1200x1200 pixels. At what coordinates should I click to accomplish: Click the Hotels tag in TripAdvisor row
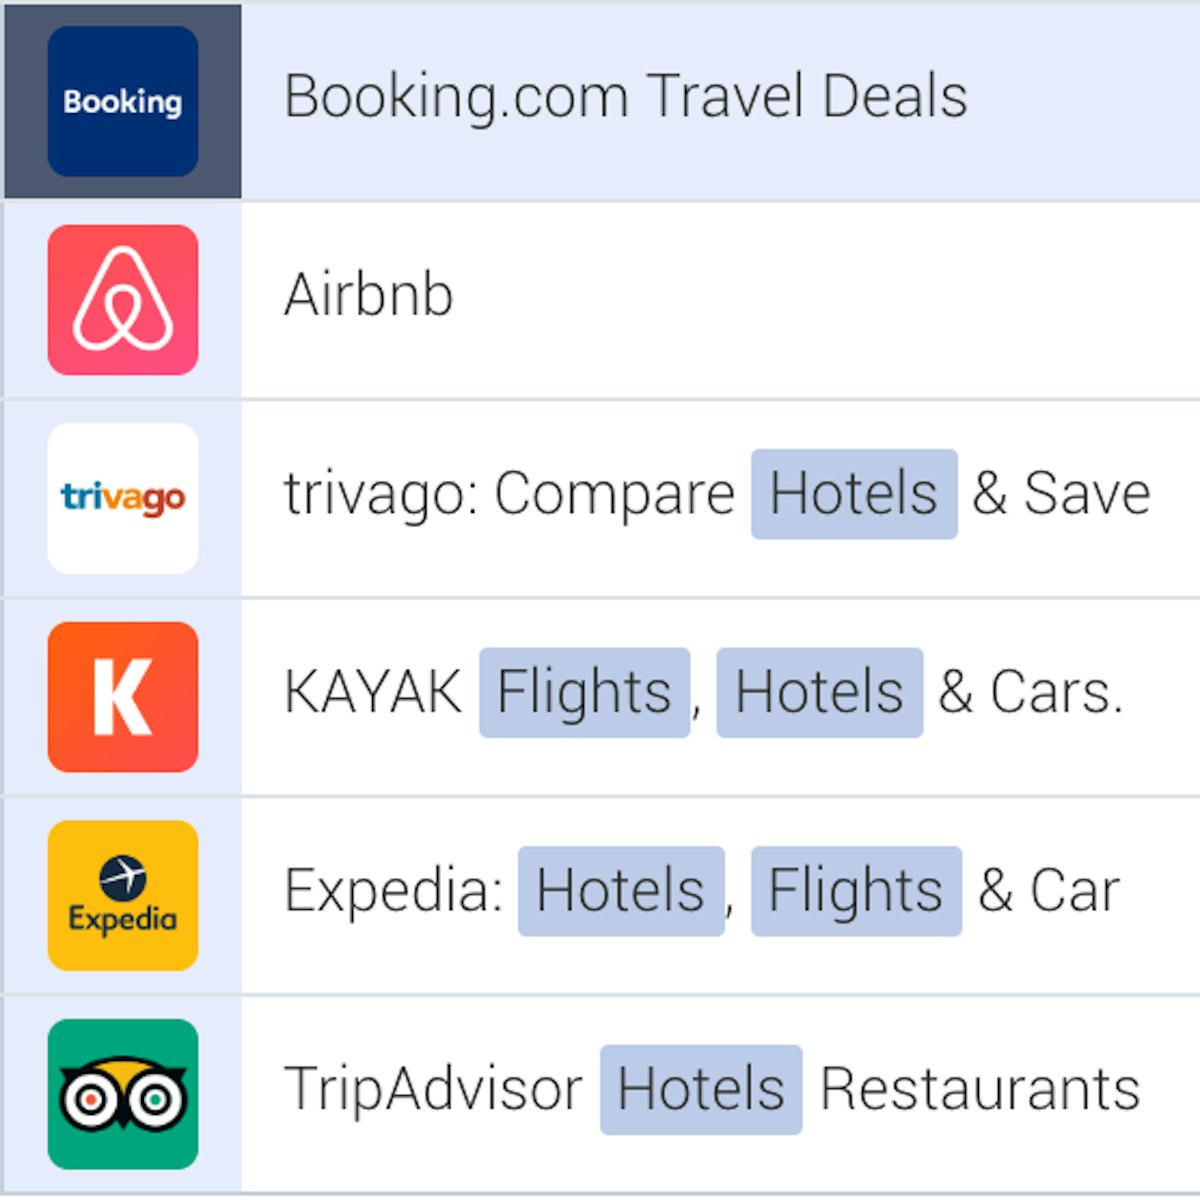tap(701, 1089)
